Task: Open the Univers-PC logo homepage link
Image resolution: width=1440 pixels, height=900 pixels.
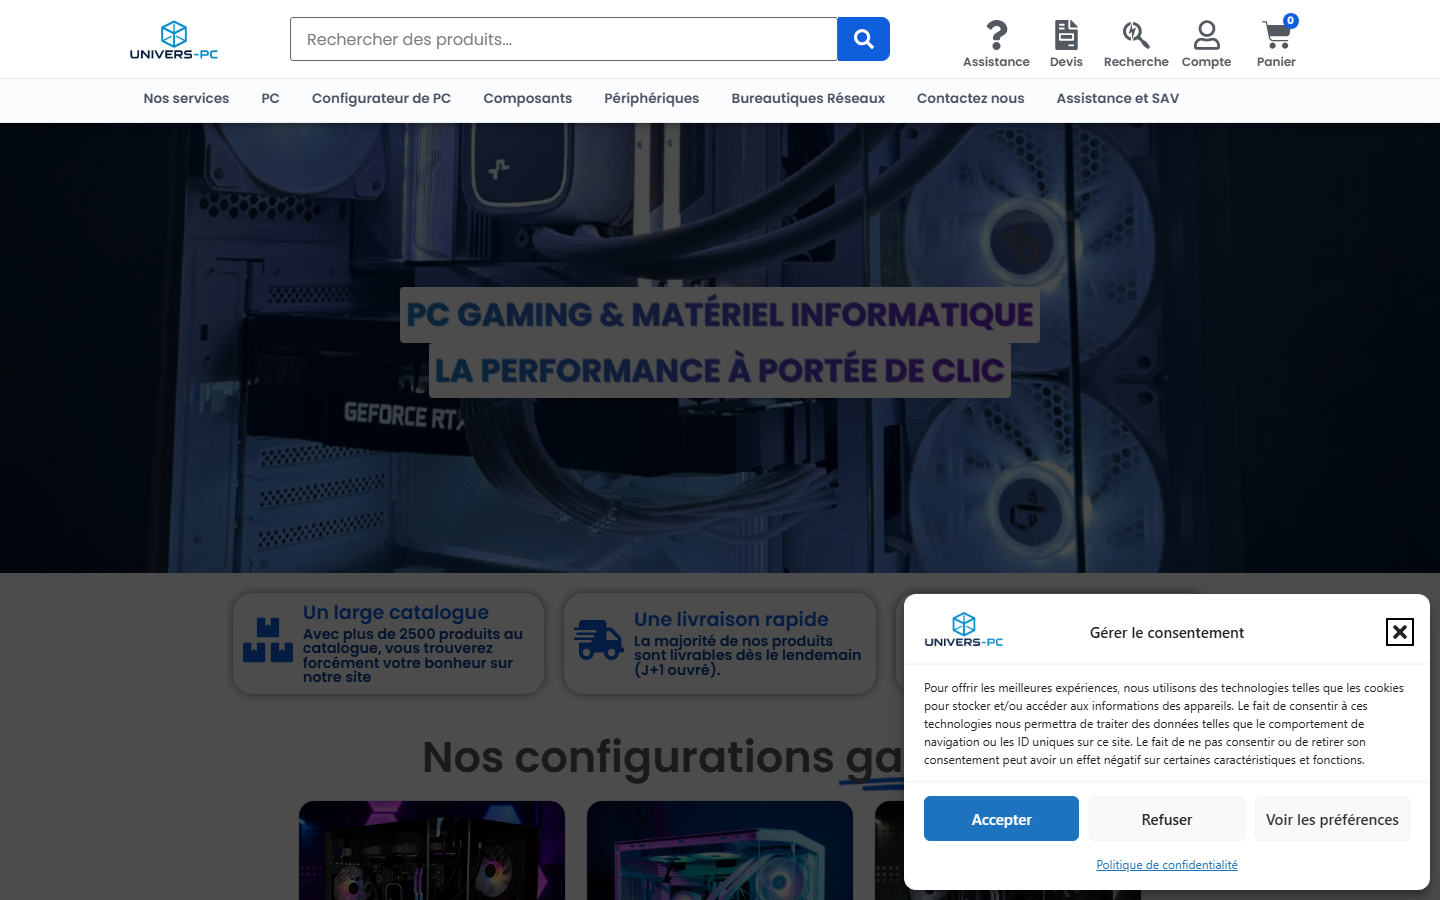Action: click(x=174, y=40)
